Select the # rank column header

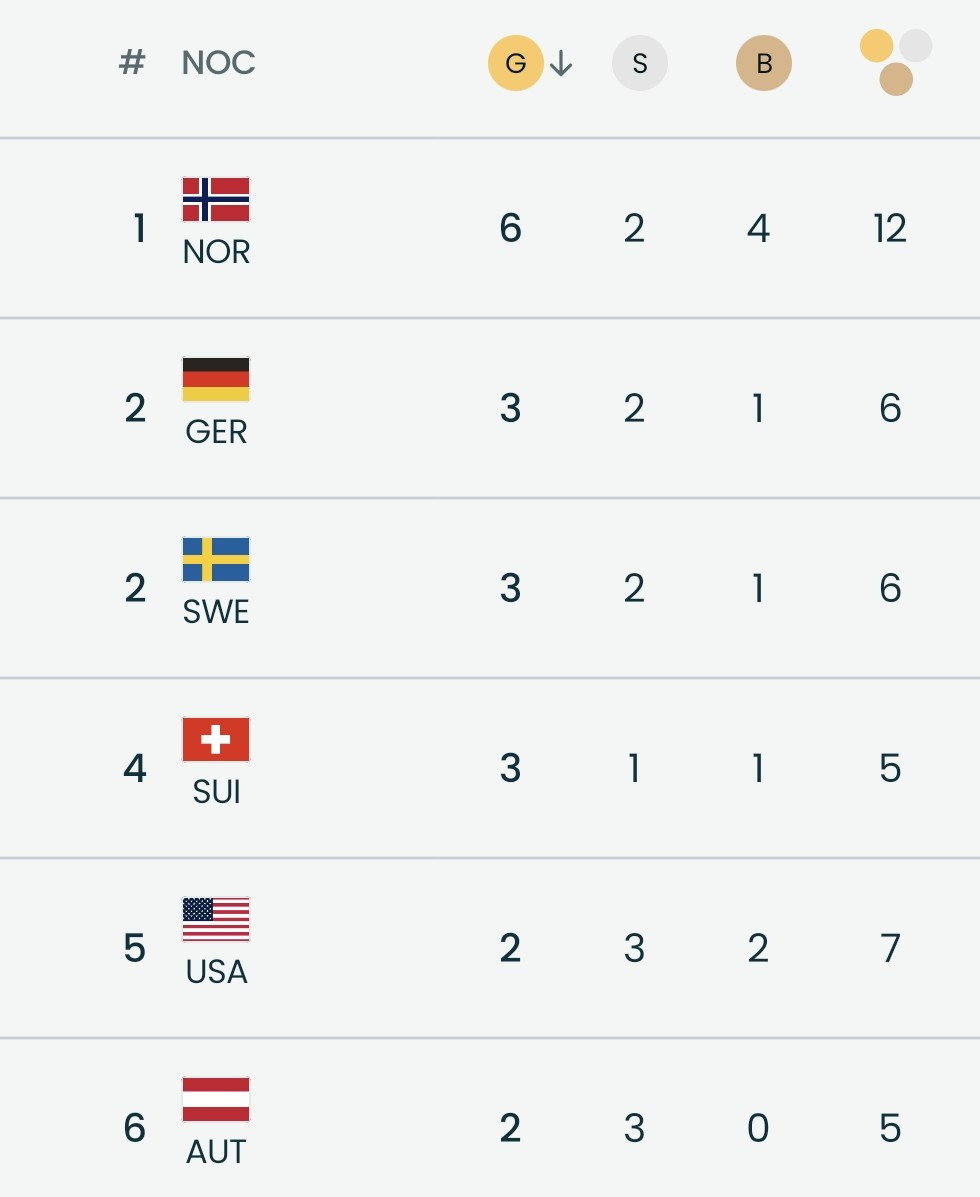132,63
